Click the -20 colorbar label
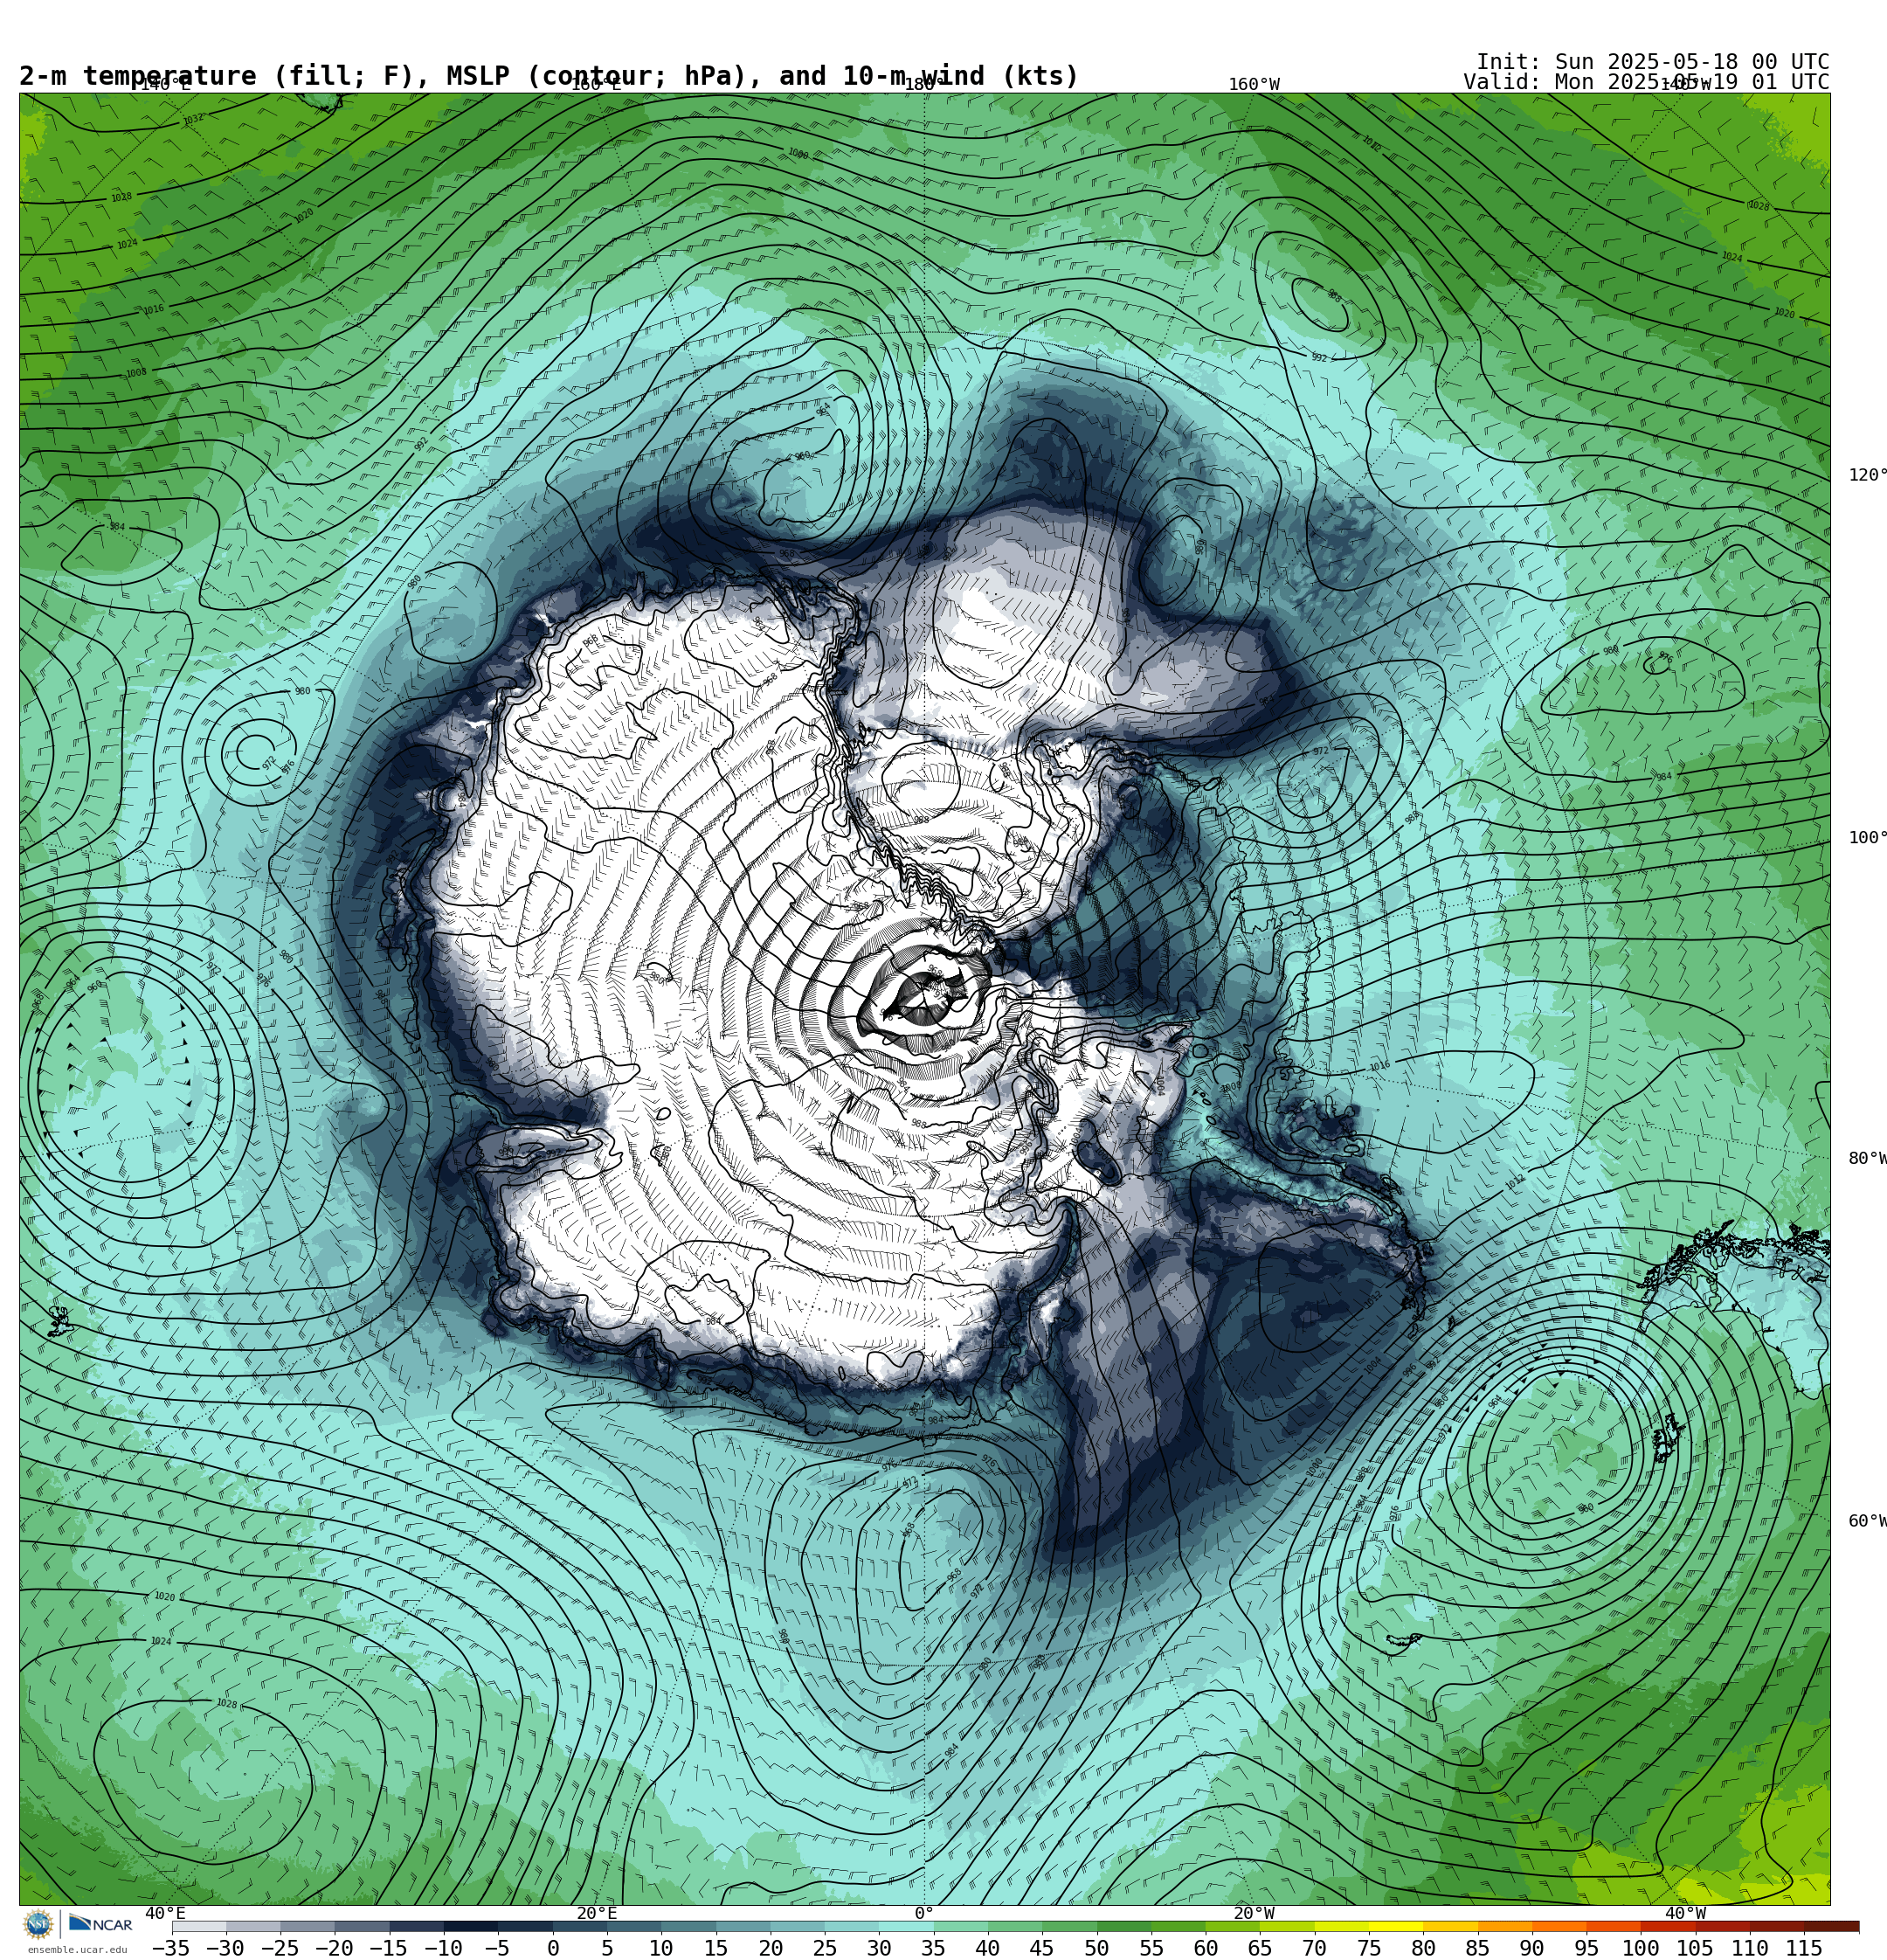 coord(335,1948)
